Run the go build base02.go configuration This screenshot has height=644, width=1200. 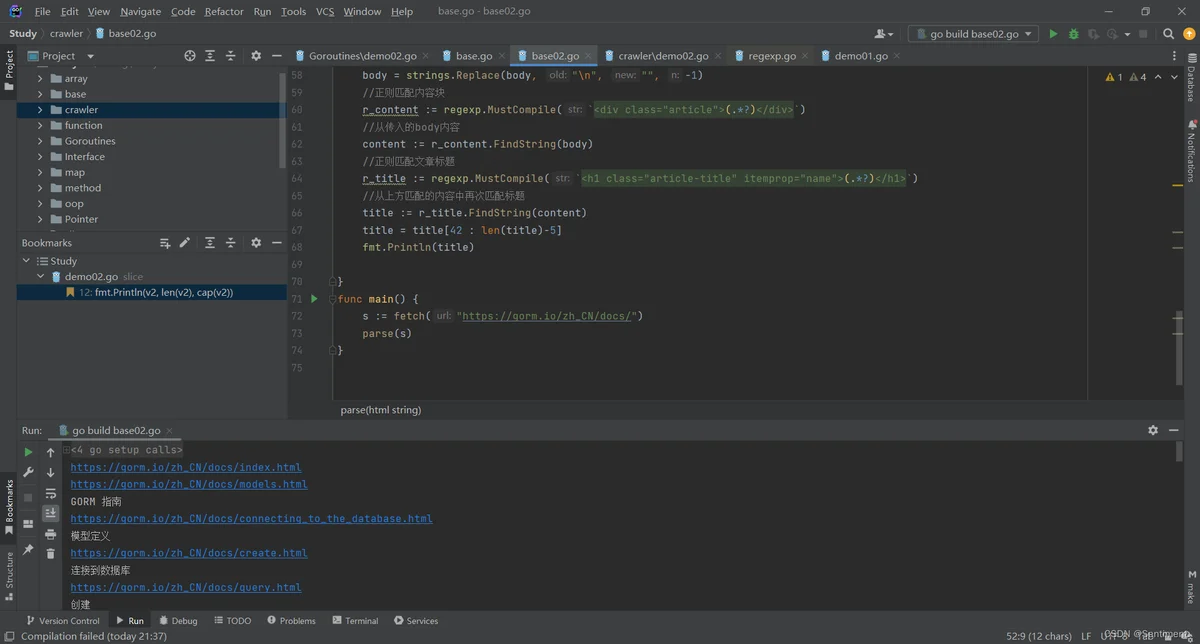(x=1053, y=34)
